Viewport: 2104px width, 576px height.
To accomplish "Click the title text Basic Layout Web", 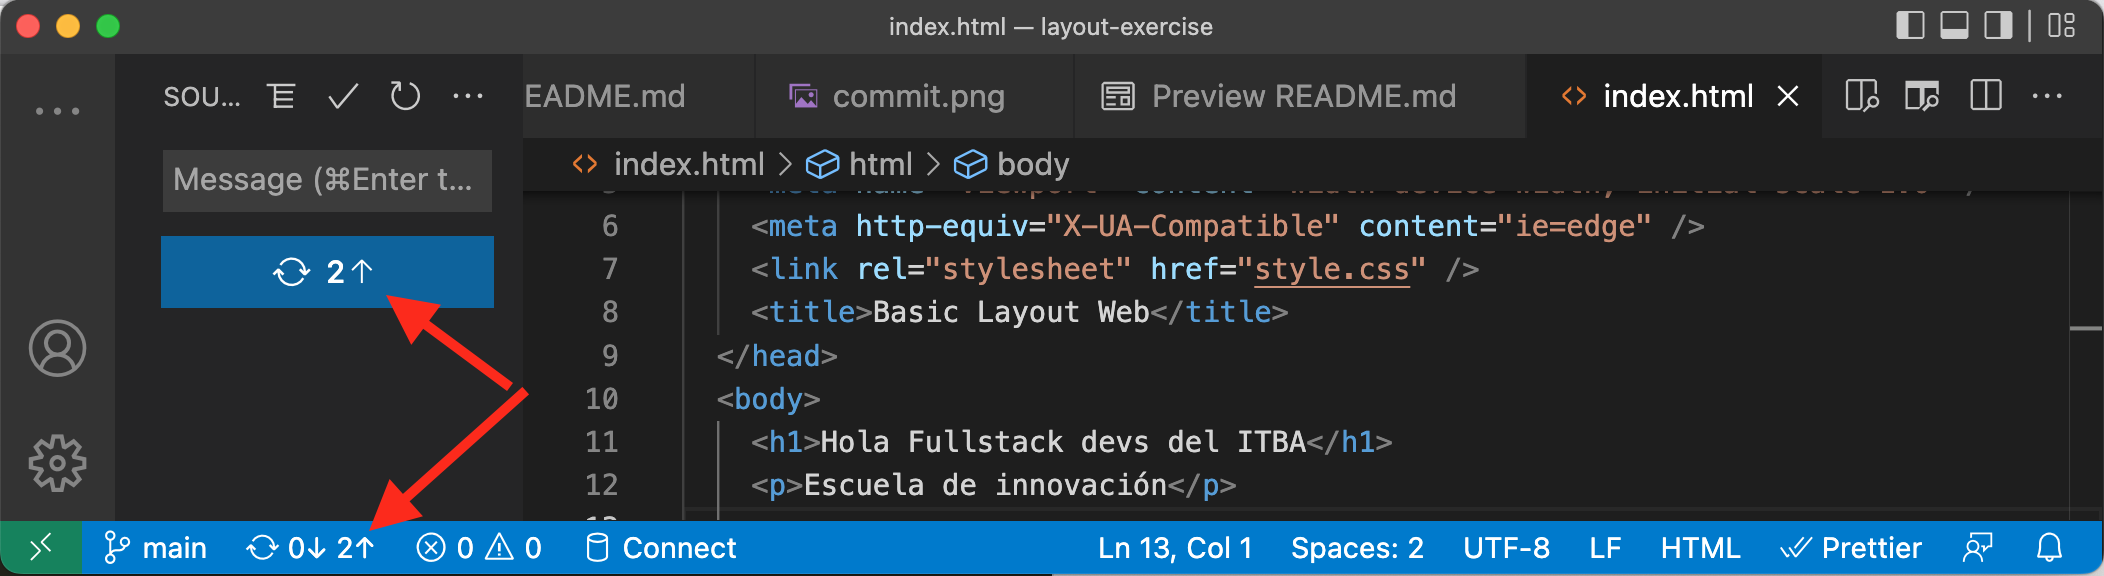I will point(1011,312).
